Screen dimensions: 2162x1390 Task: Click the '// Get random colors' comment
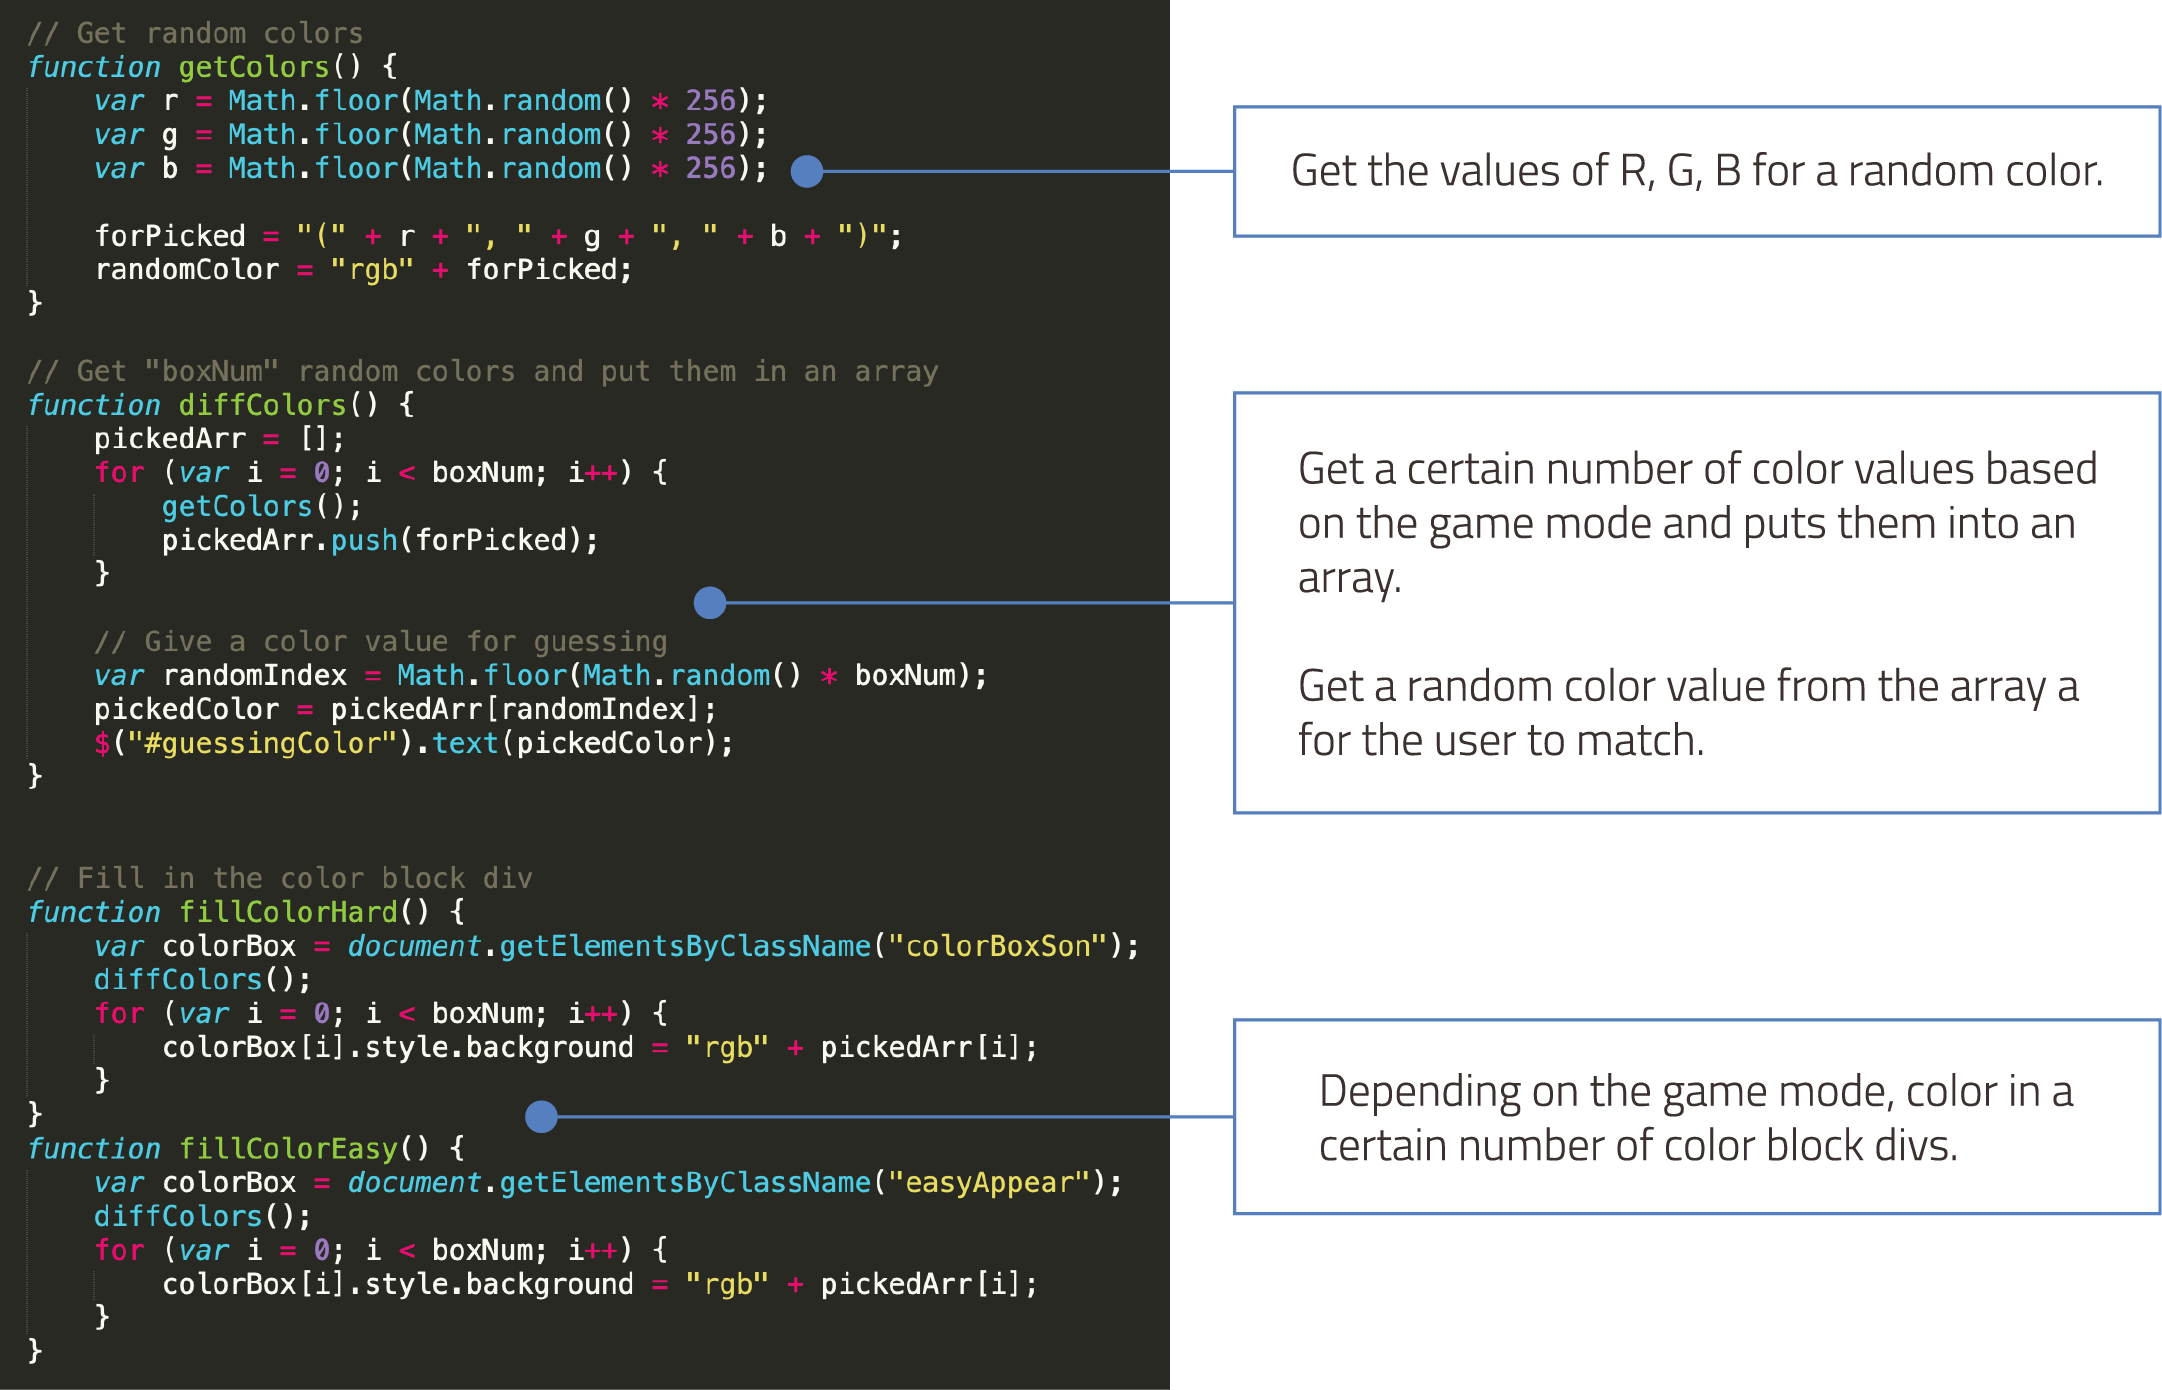click(195, 33)
